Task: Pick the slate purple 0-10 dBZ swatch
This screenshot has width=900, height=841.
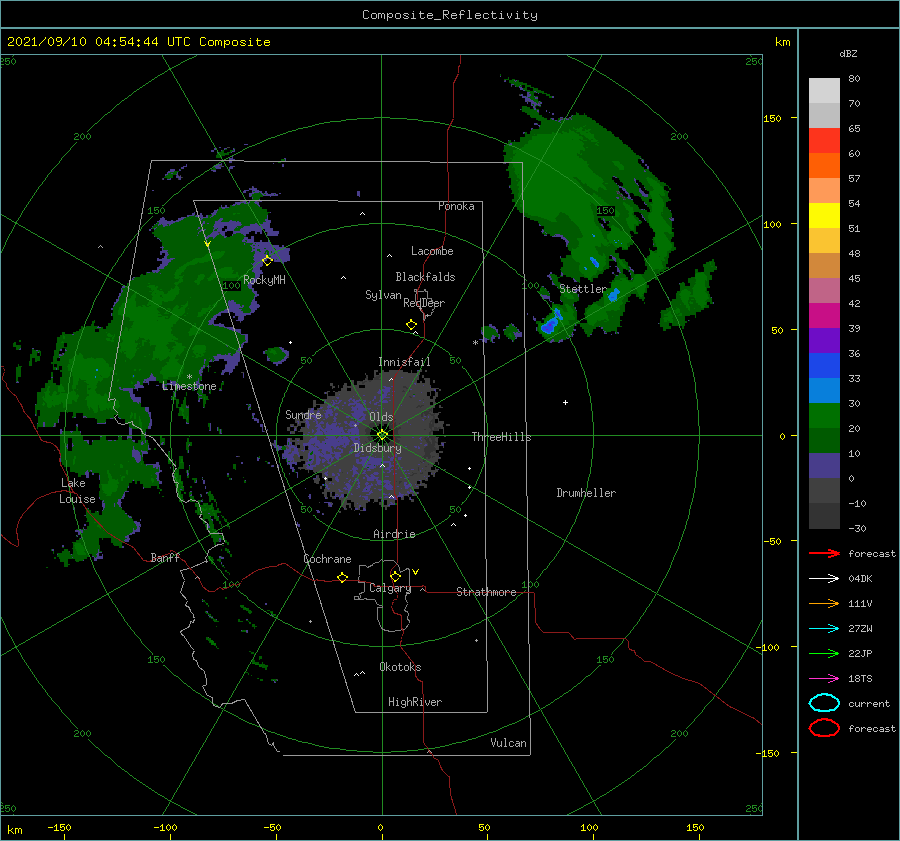Action: point(824,466)
